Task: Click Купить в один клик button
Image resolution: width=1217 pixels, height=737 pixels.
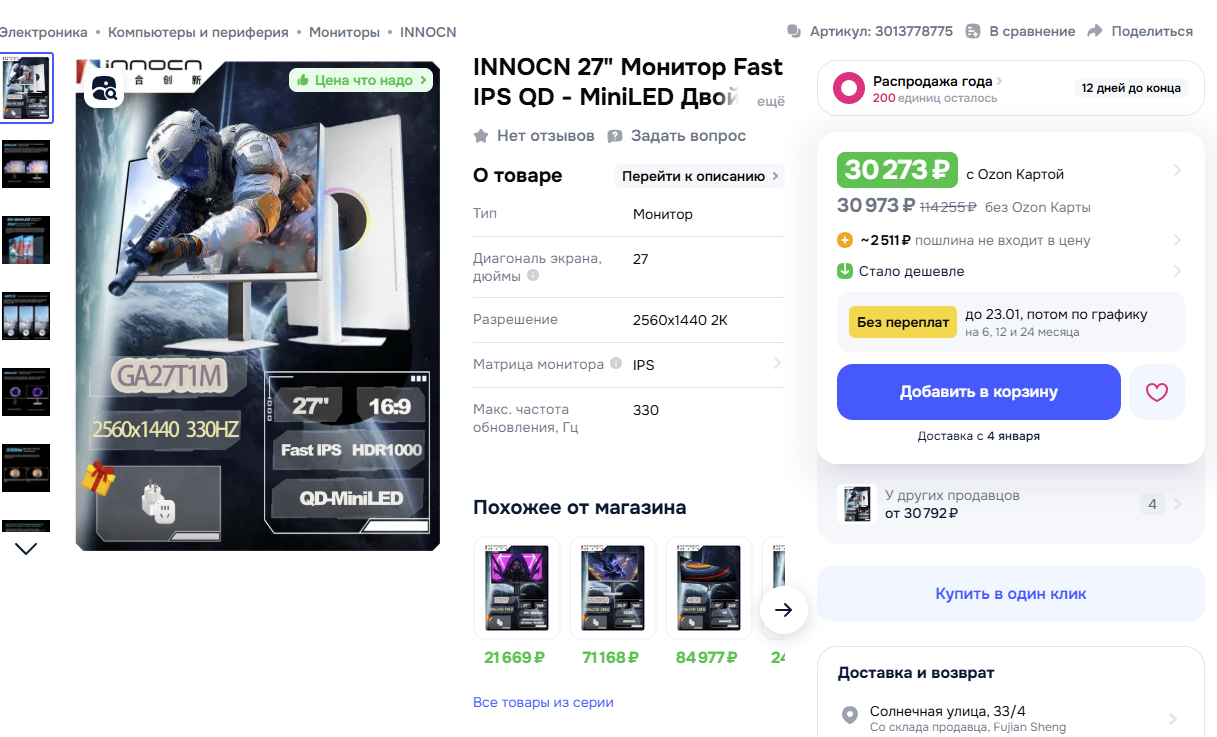Action: pyautogui.click(x=1011, y=594)
